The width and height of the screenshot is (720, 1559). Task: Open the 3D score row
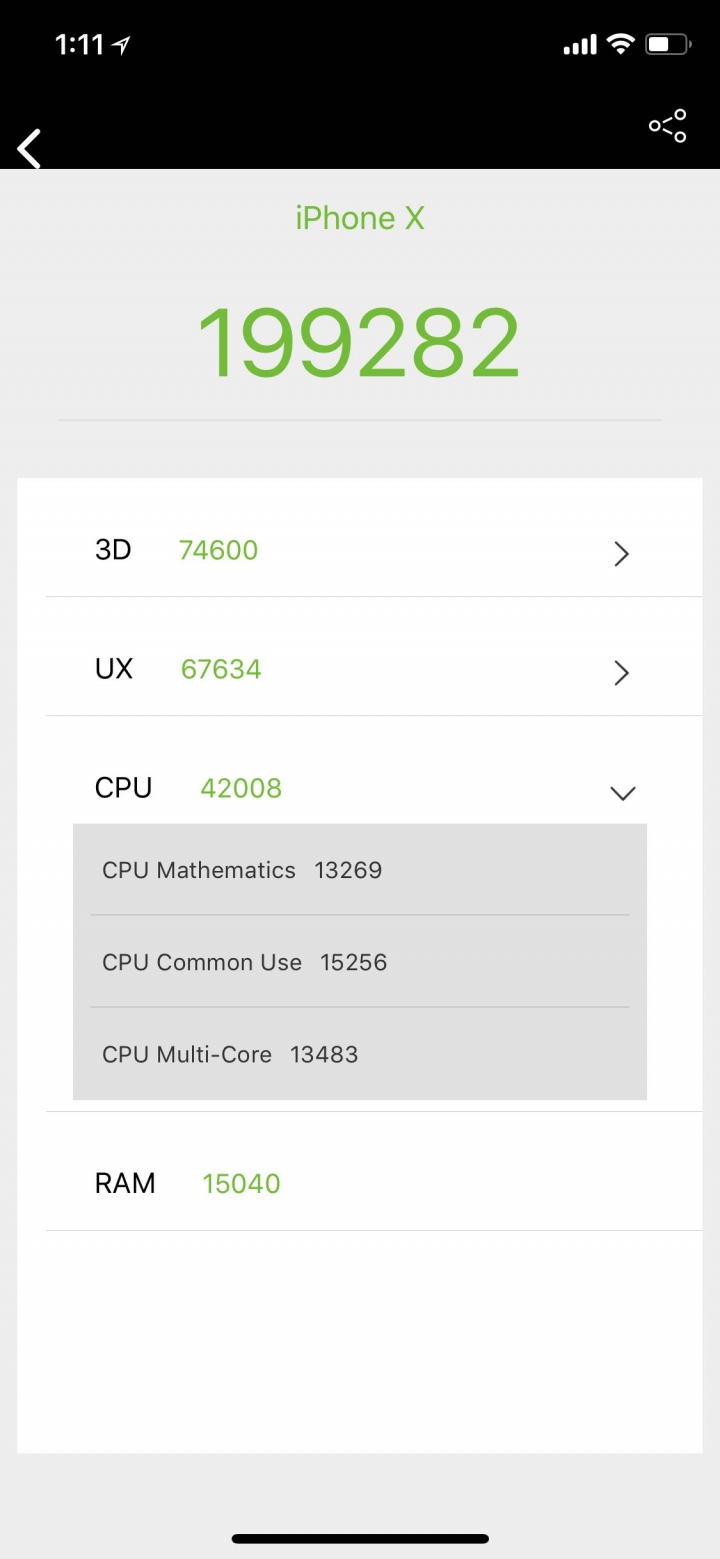coord(374,550)
